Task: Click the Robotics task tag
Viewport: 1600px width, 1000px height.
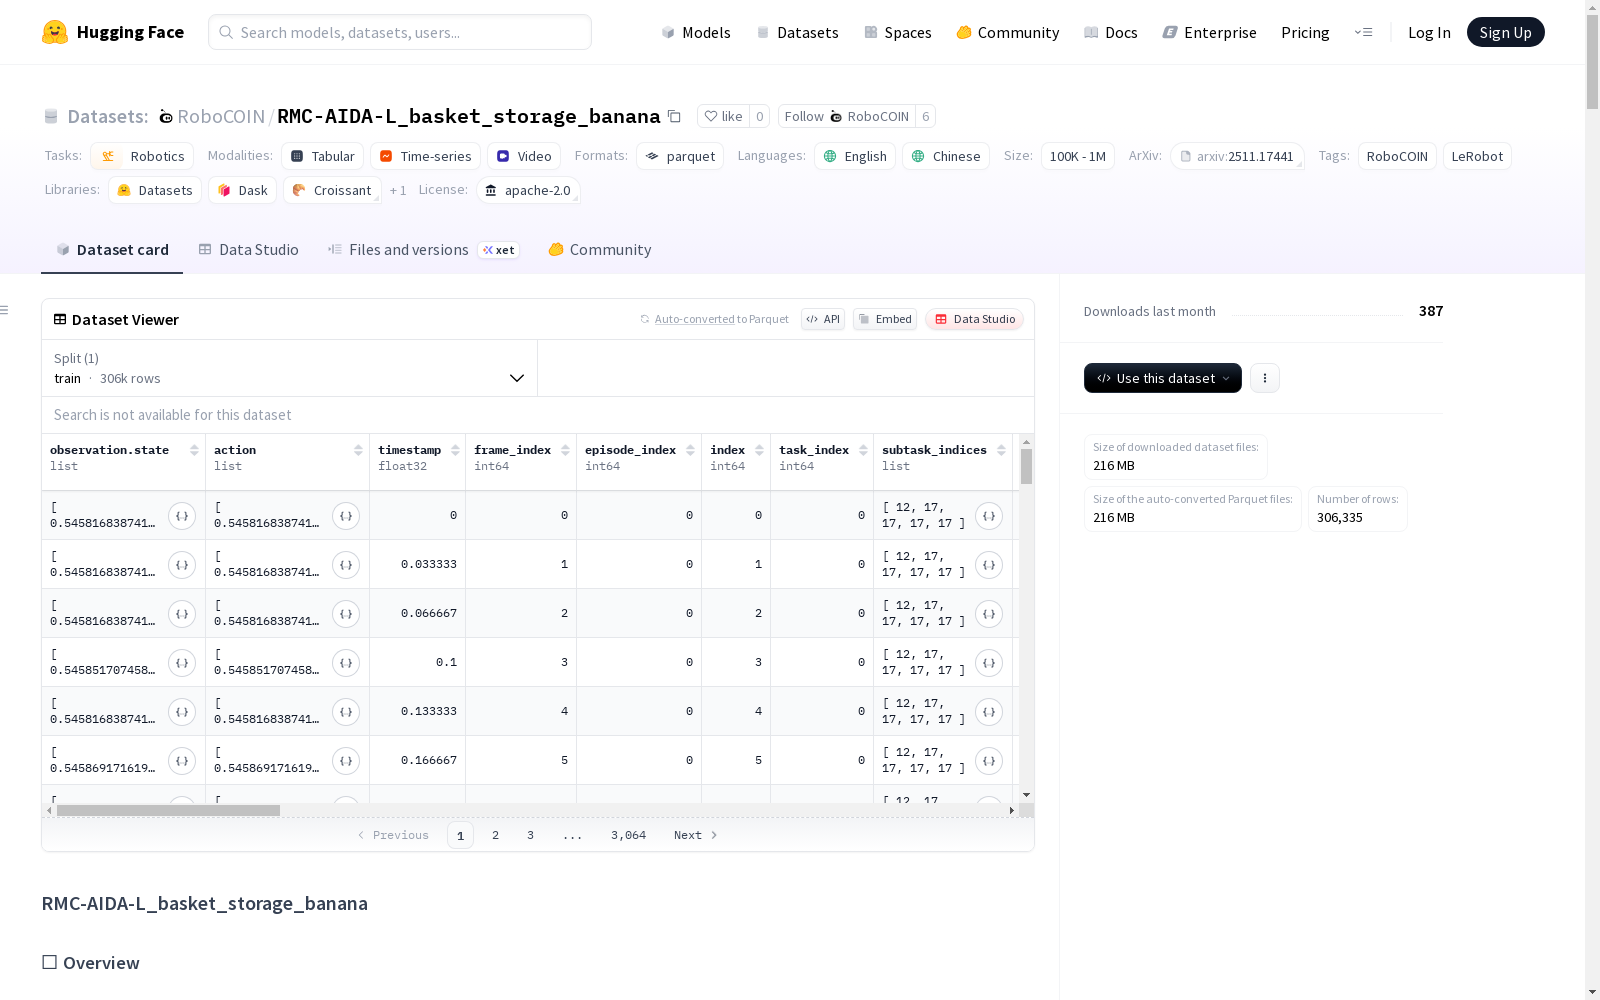Action: pyautogui.click(x=143, y=156)
